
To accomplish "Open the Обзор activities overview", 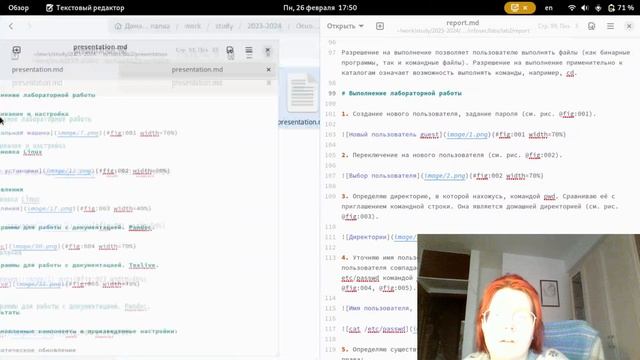I will click(18, 8).
